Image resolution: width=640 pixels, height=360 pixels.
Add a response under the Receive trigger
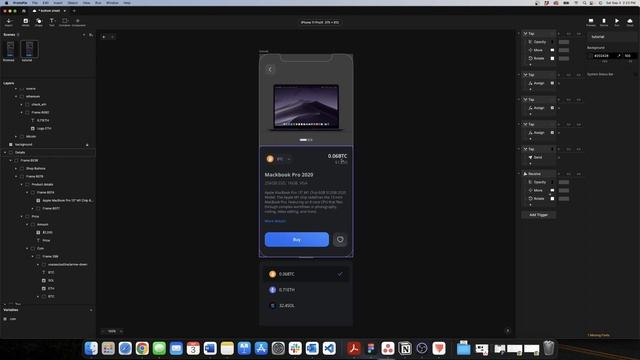point(530,205)
